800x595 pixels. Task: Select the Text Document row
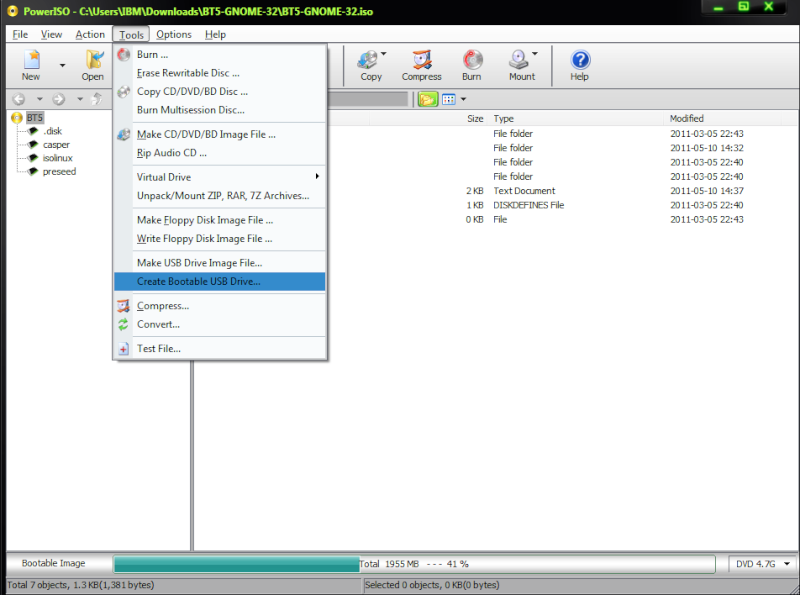(x=524, y=191)
